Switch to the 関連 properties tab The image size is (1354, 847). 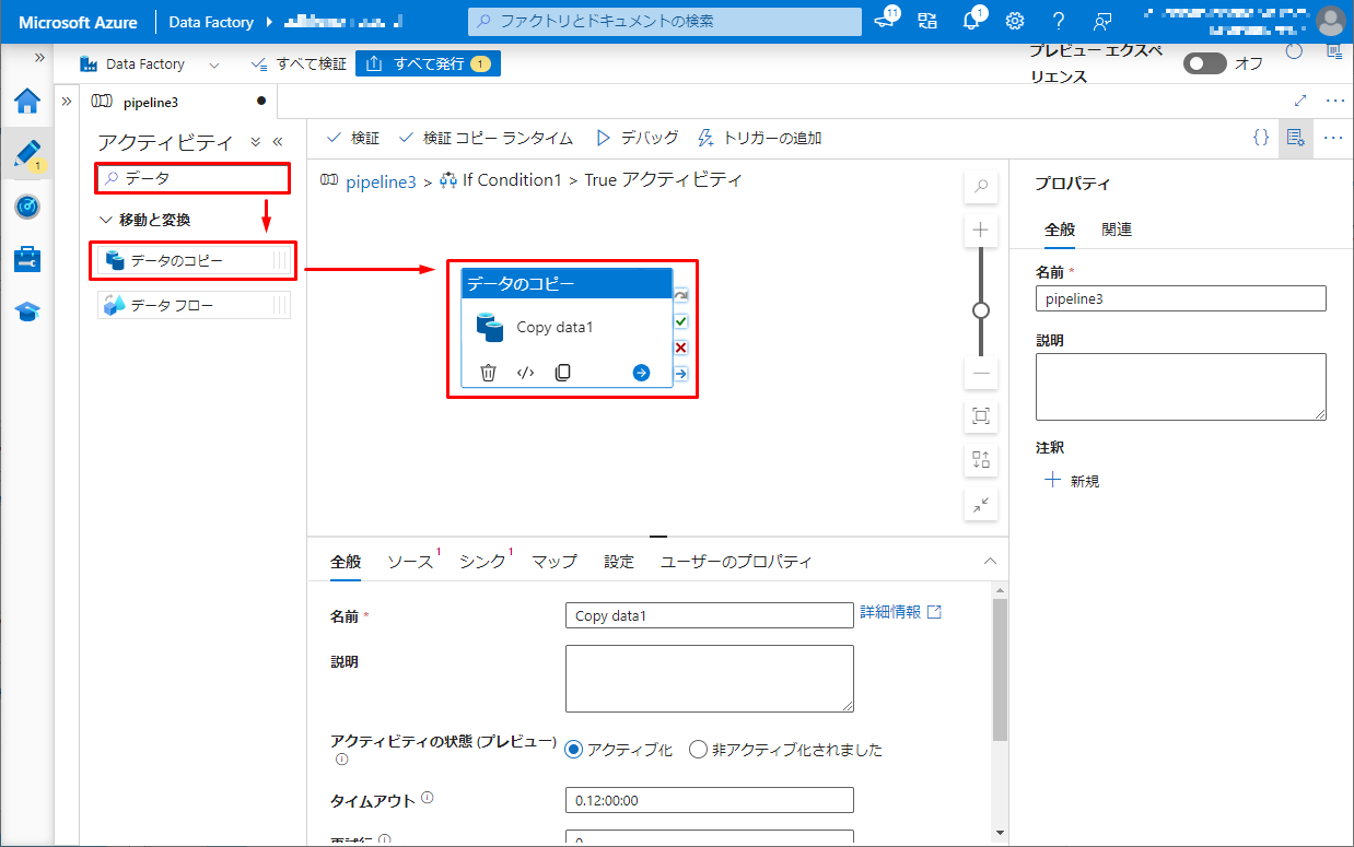click(1116, 229)
